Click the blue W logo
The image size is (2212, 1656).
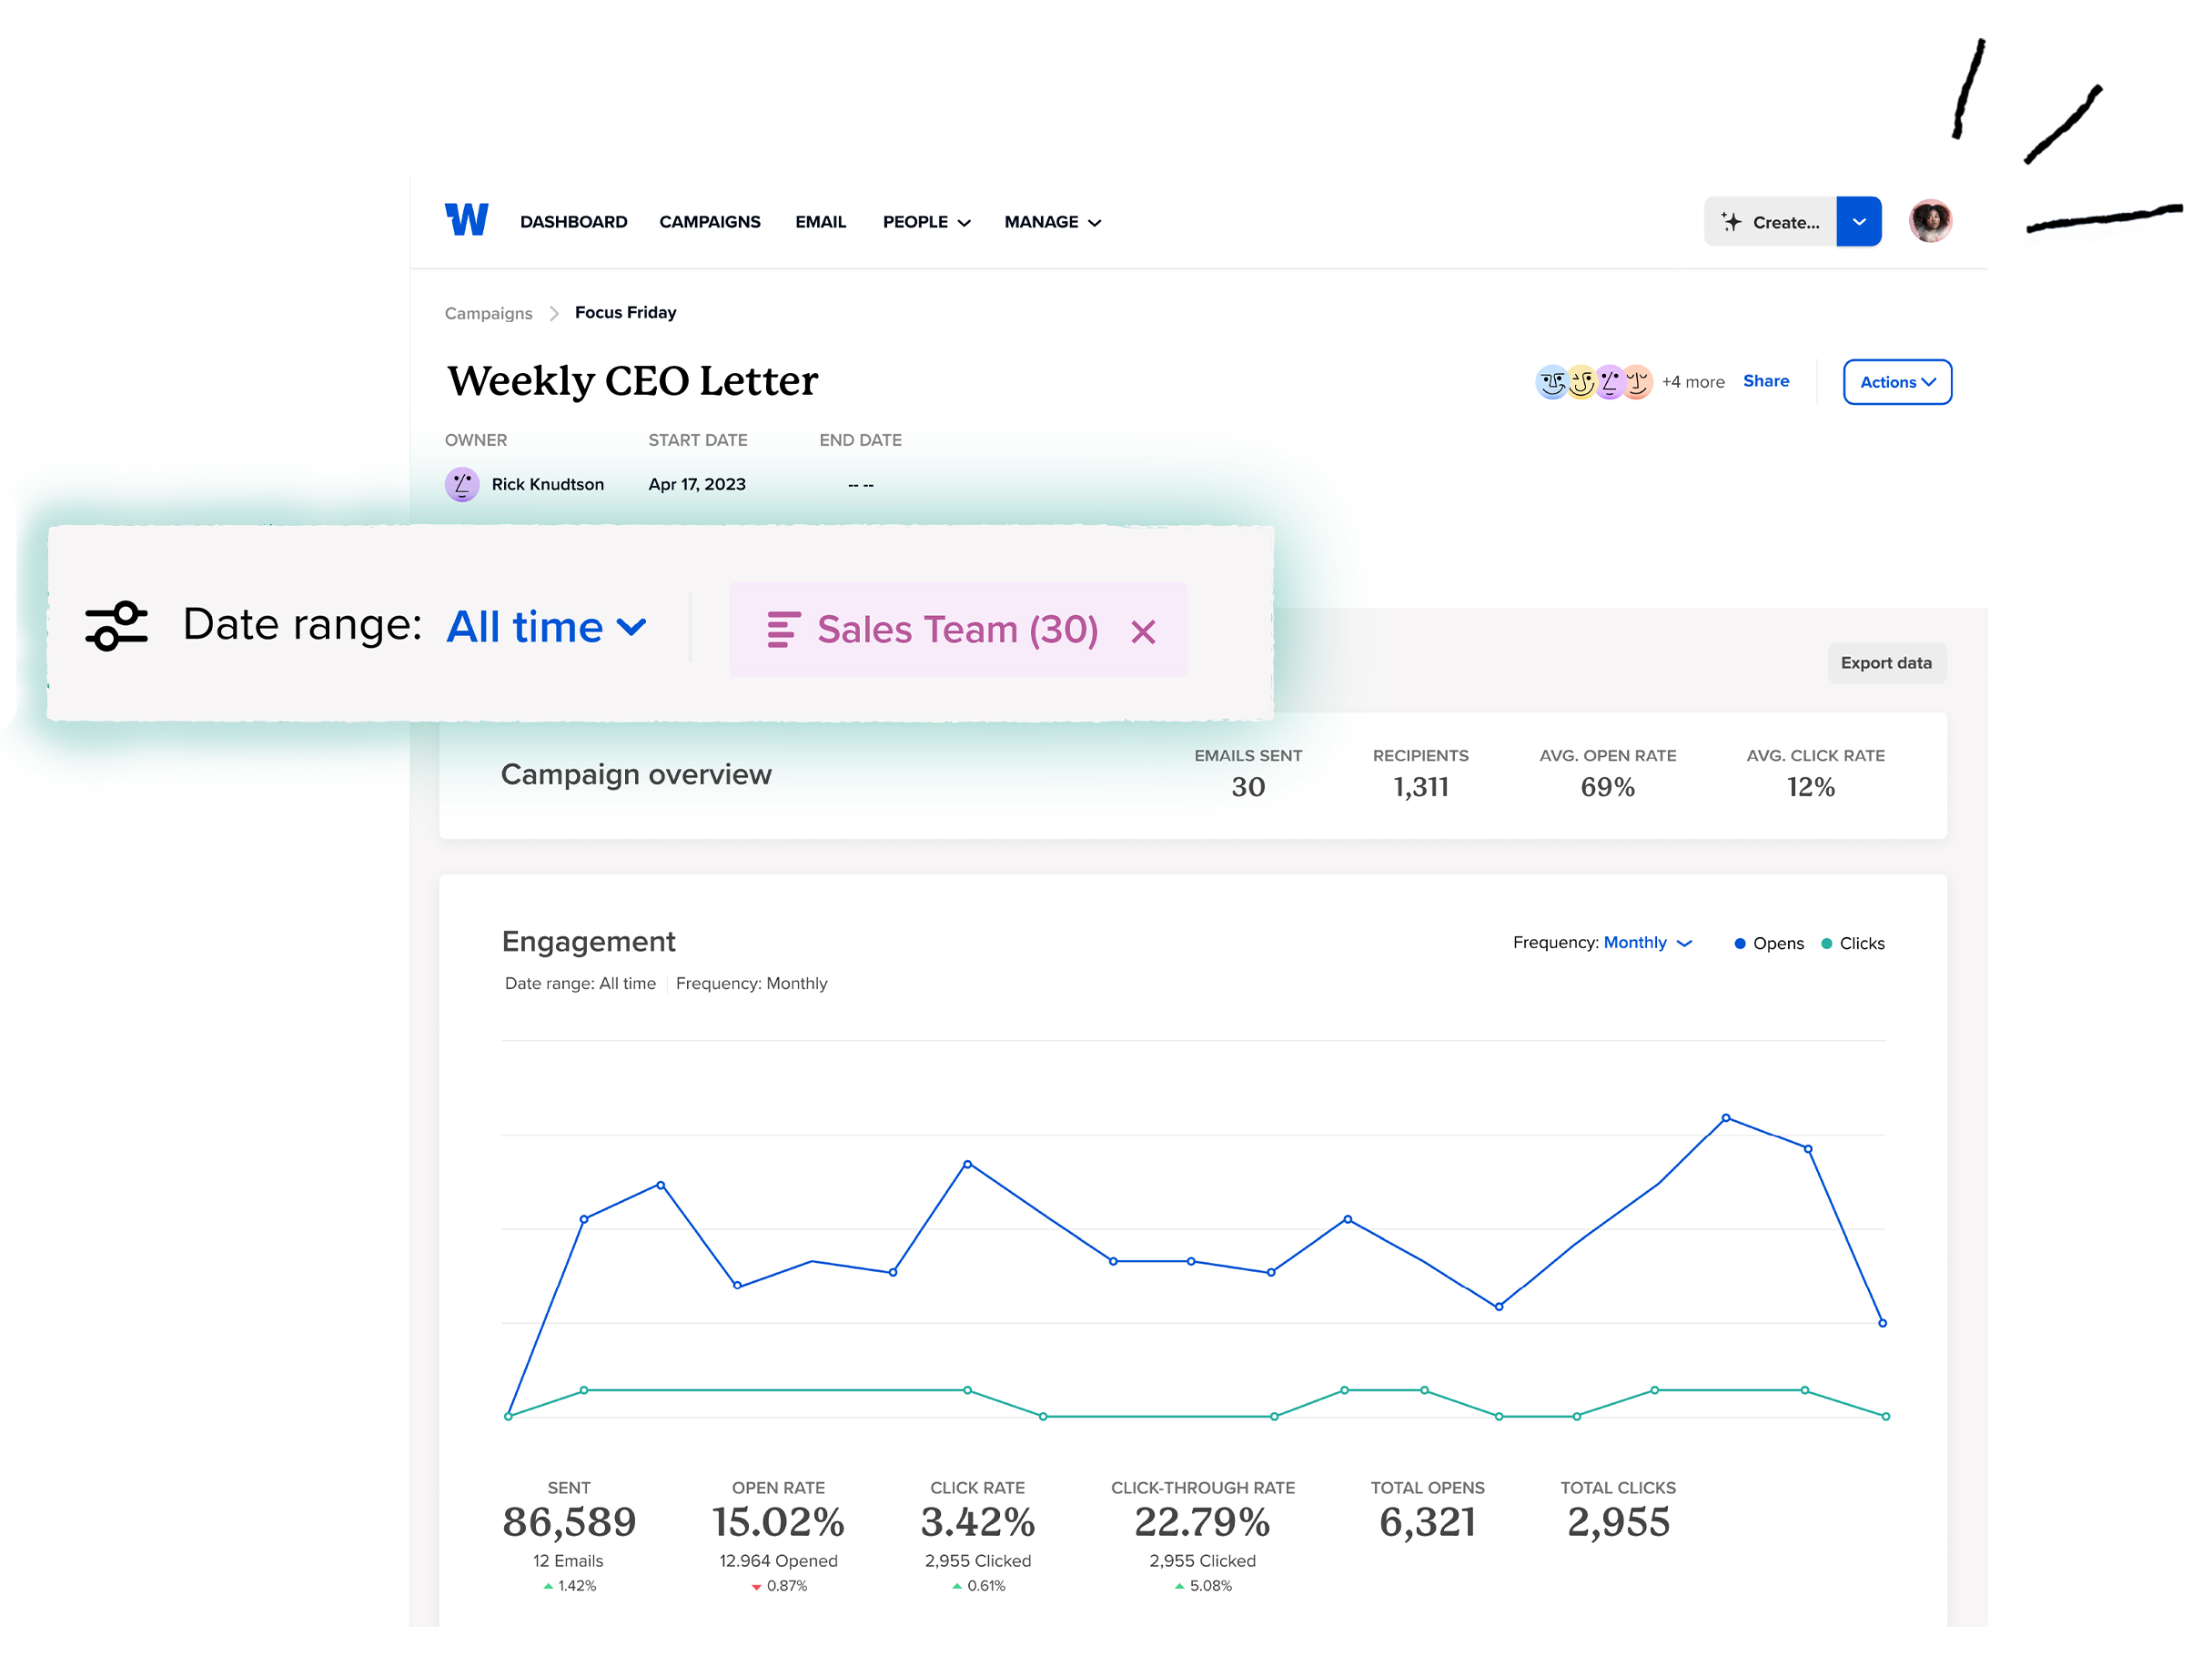click(x=466, y=220)
